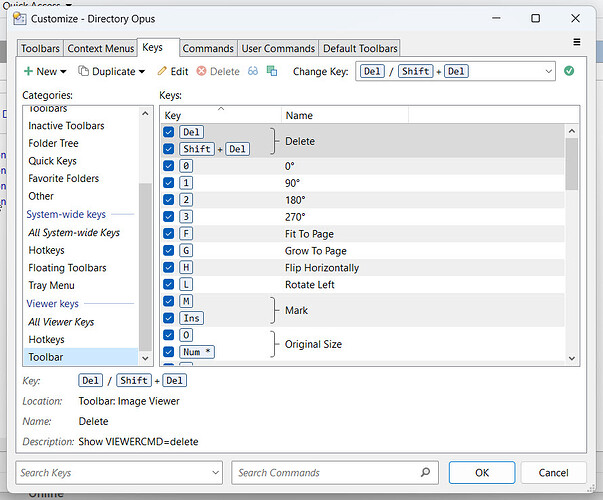This screenshot has height=500, width=603.
Task: Click the Customize window title icon
Action: pyautogui.click(x=19, y=18)
